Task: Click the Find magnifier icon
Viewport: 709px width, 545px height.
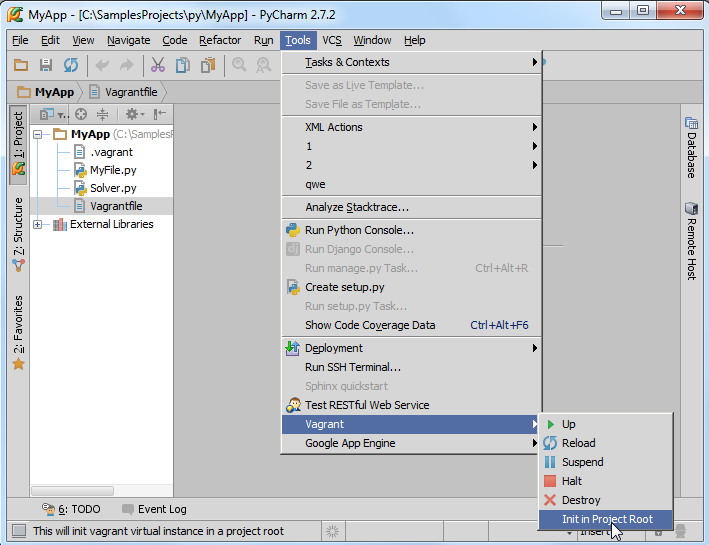Action: pyautogui.click(x=239, y=66)
